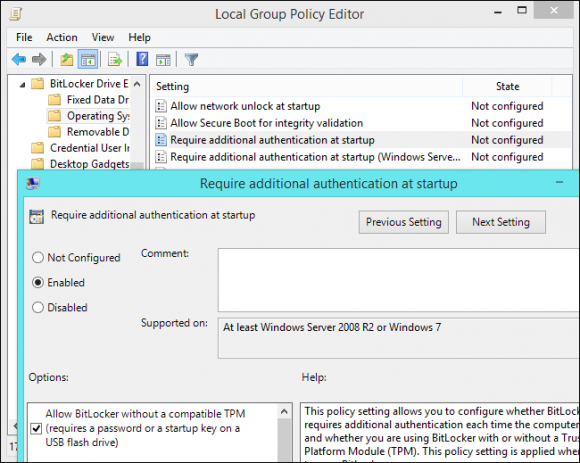Click the gray Forward arrow in toolbar
Screen dimensions: 580x463
click(39, 59)
